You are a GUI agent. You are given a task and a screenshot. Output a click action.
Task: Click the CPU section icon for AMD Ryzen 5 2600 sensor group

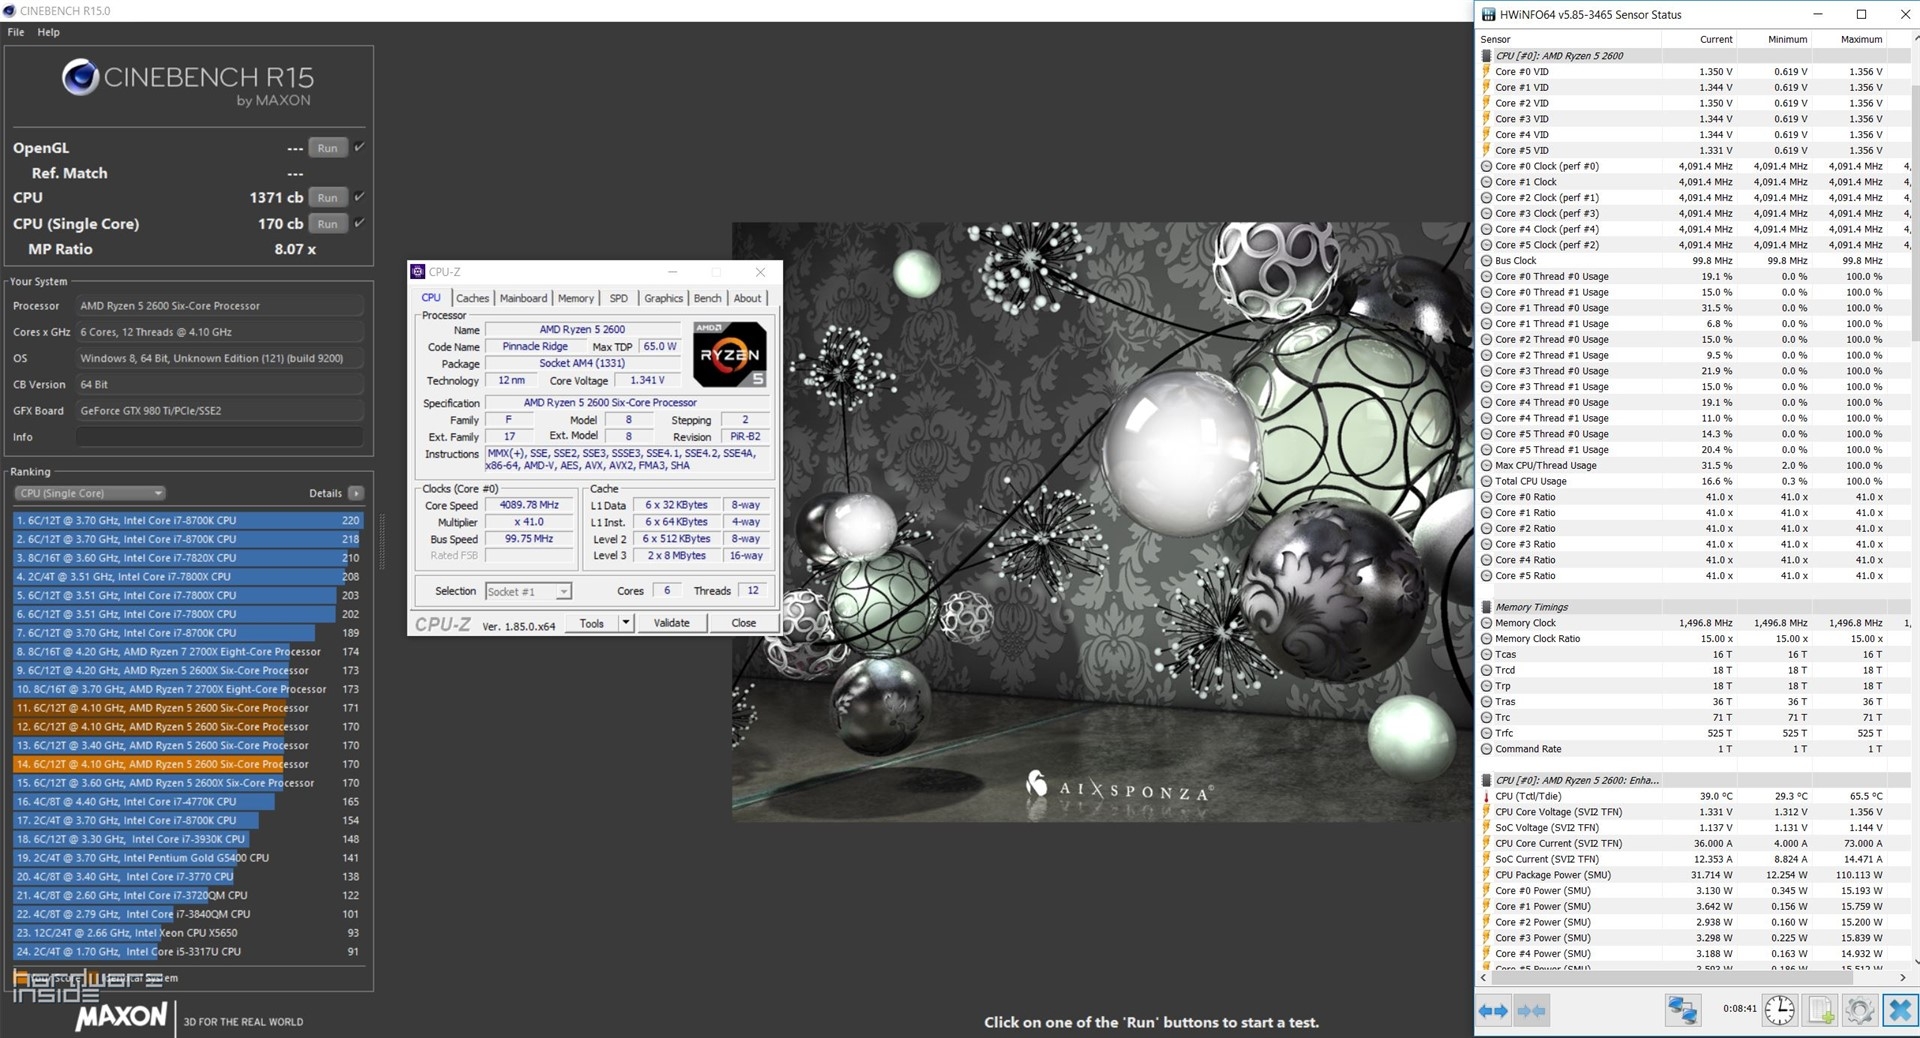tap(1486, 56)
